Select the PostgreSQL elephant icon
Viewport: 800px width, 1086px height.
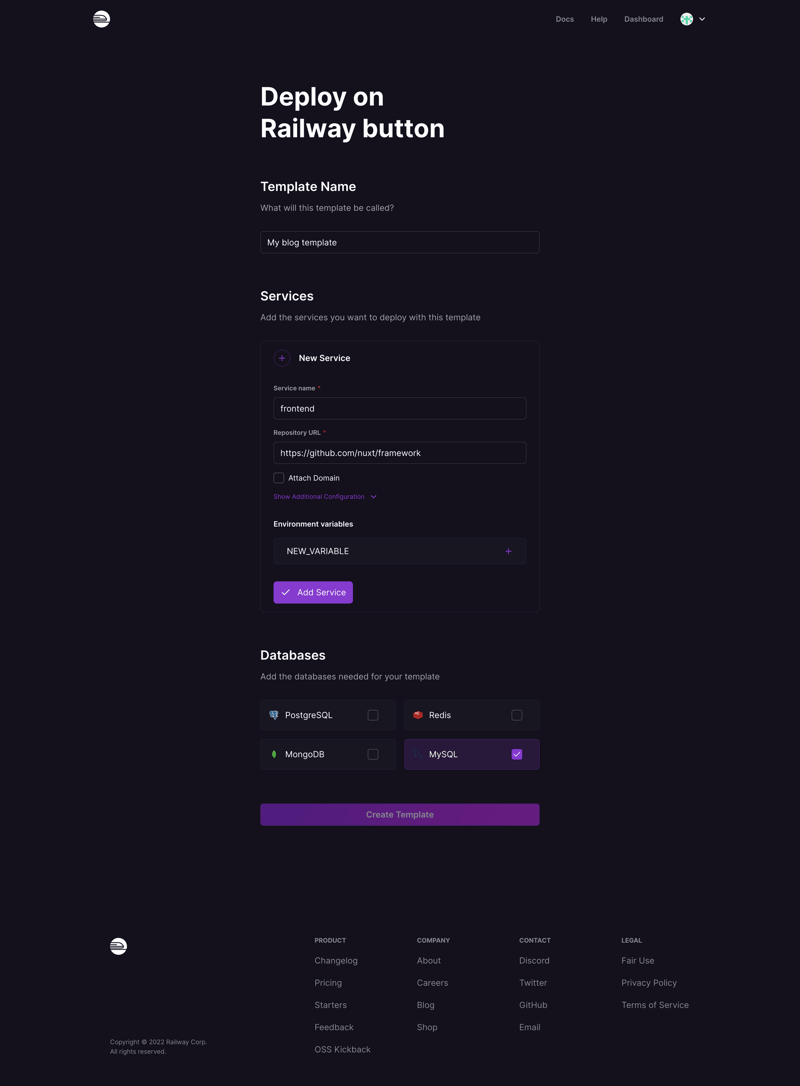274,714
